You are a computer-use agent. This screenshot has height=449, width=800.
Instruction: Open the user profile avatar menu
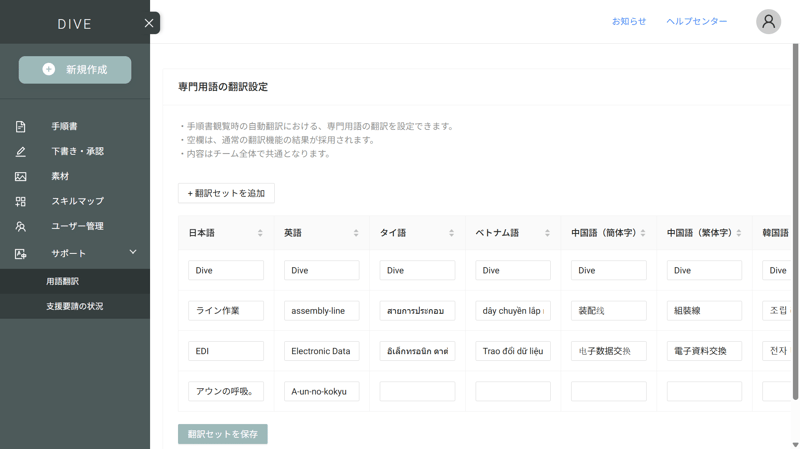(x=768, y=21)
